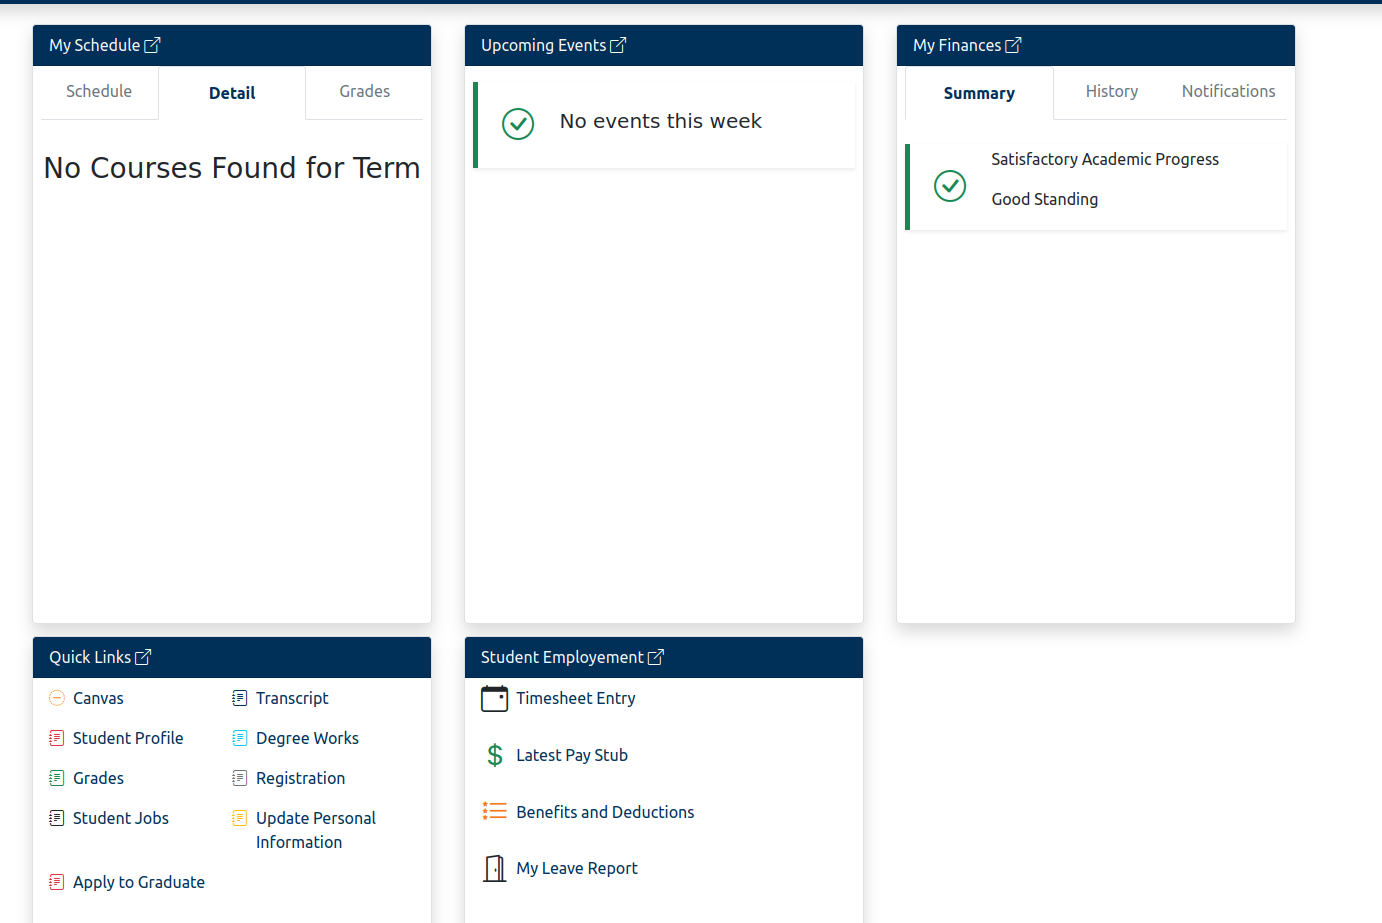Image resolution: width=1382 pixels, height=923 pixels.
Task: Click the My Leave Report door icon
Action: pyautogui.click(x=495, y=868)
